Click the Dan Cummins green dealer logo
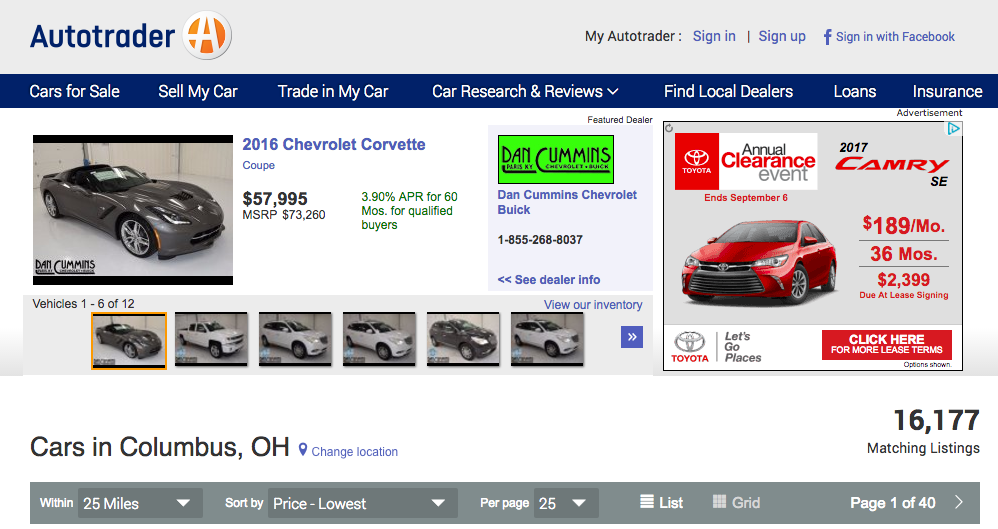 (556, 159)
